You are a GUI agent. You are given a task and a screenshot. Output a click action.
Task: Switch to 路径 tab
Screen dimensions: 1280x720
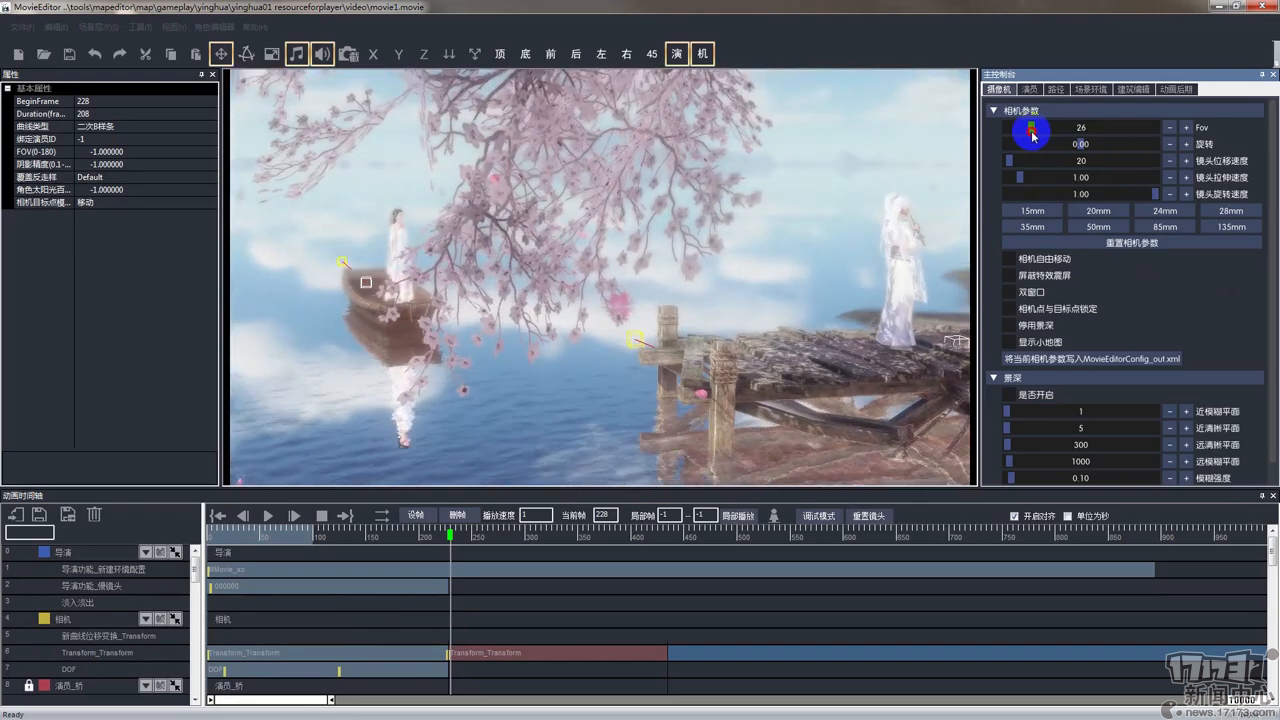coord(1056,89)
